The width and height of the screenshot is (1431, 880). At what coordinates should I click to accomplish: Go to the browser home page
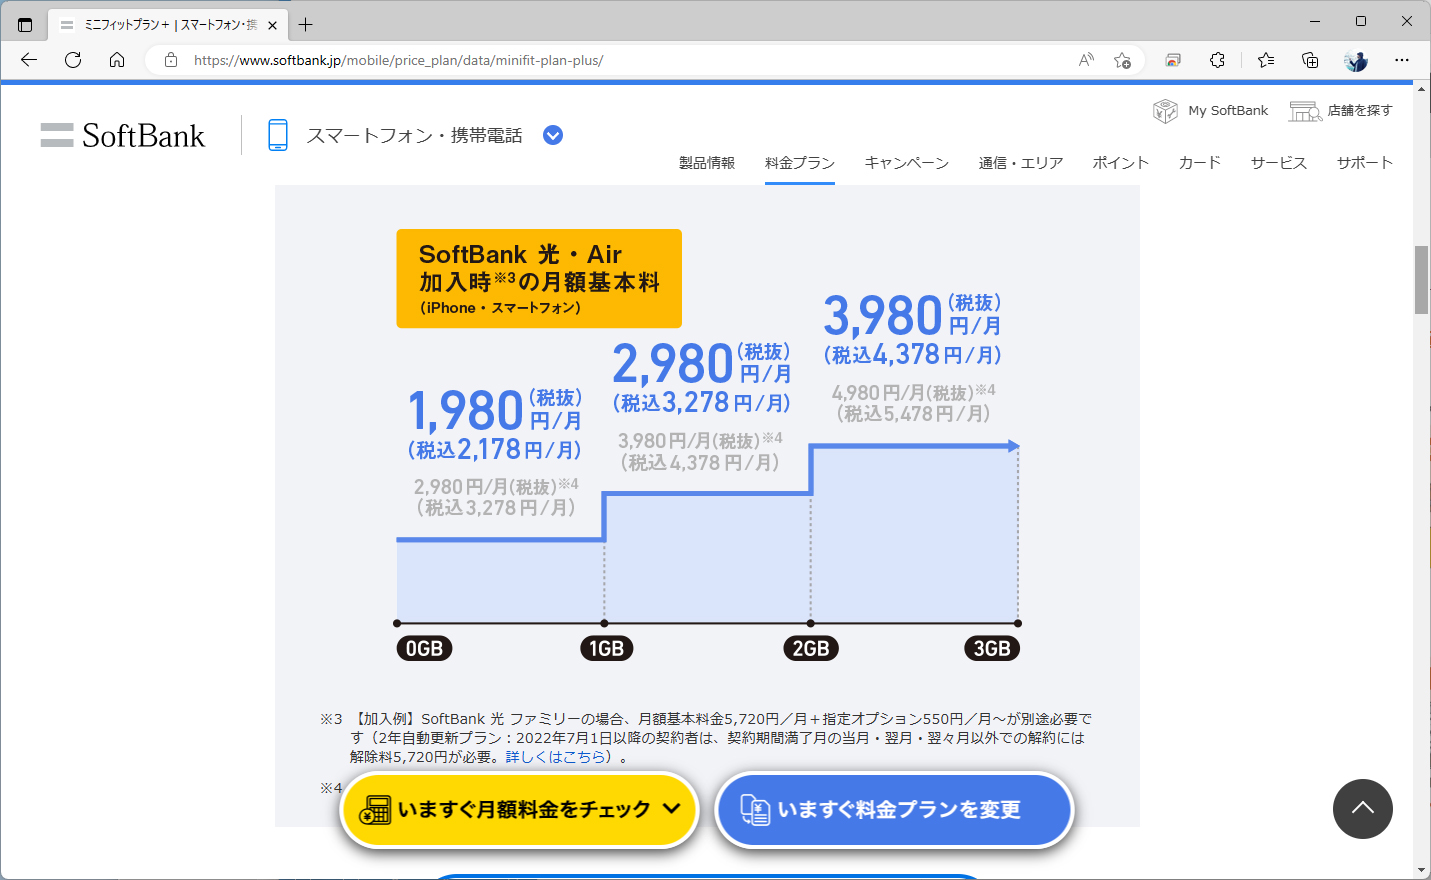coord(117,60)
